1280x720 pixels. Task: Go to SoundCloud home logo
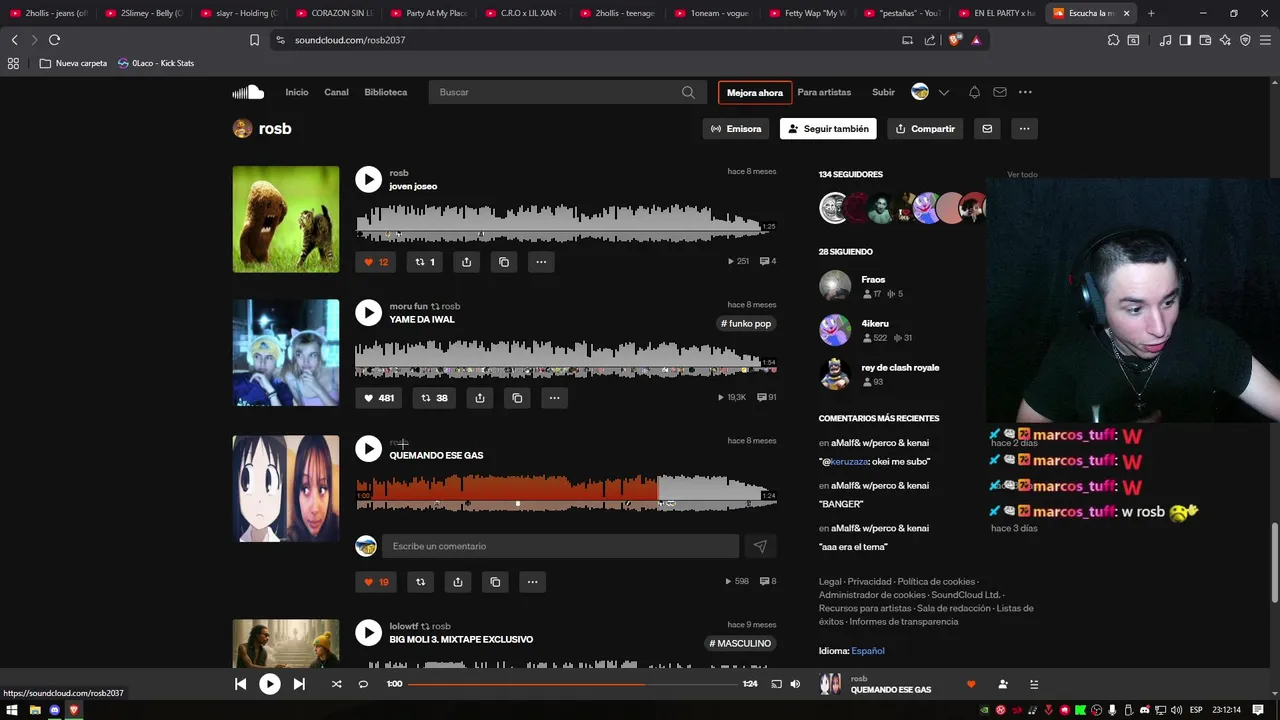[248, 92]
